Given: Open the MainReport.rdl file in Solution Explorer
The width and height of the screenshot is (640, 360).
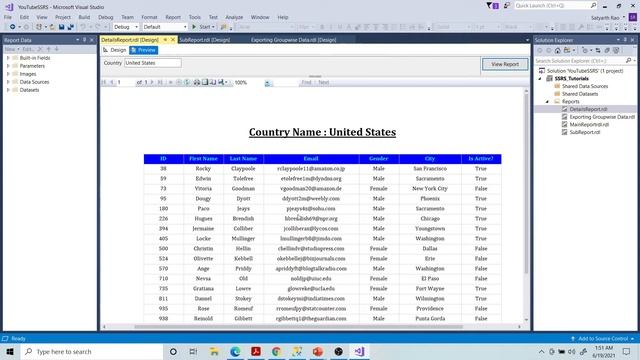Looking at the screenshot, I should coord(589,124).
